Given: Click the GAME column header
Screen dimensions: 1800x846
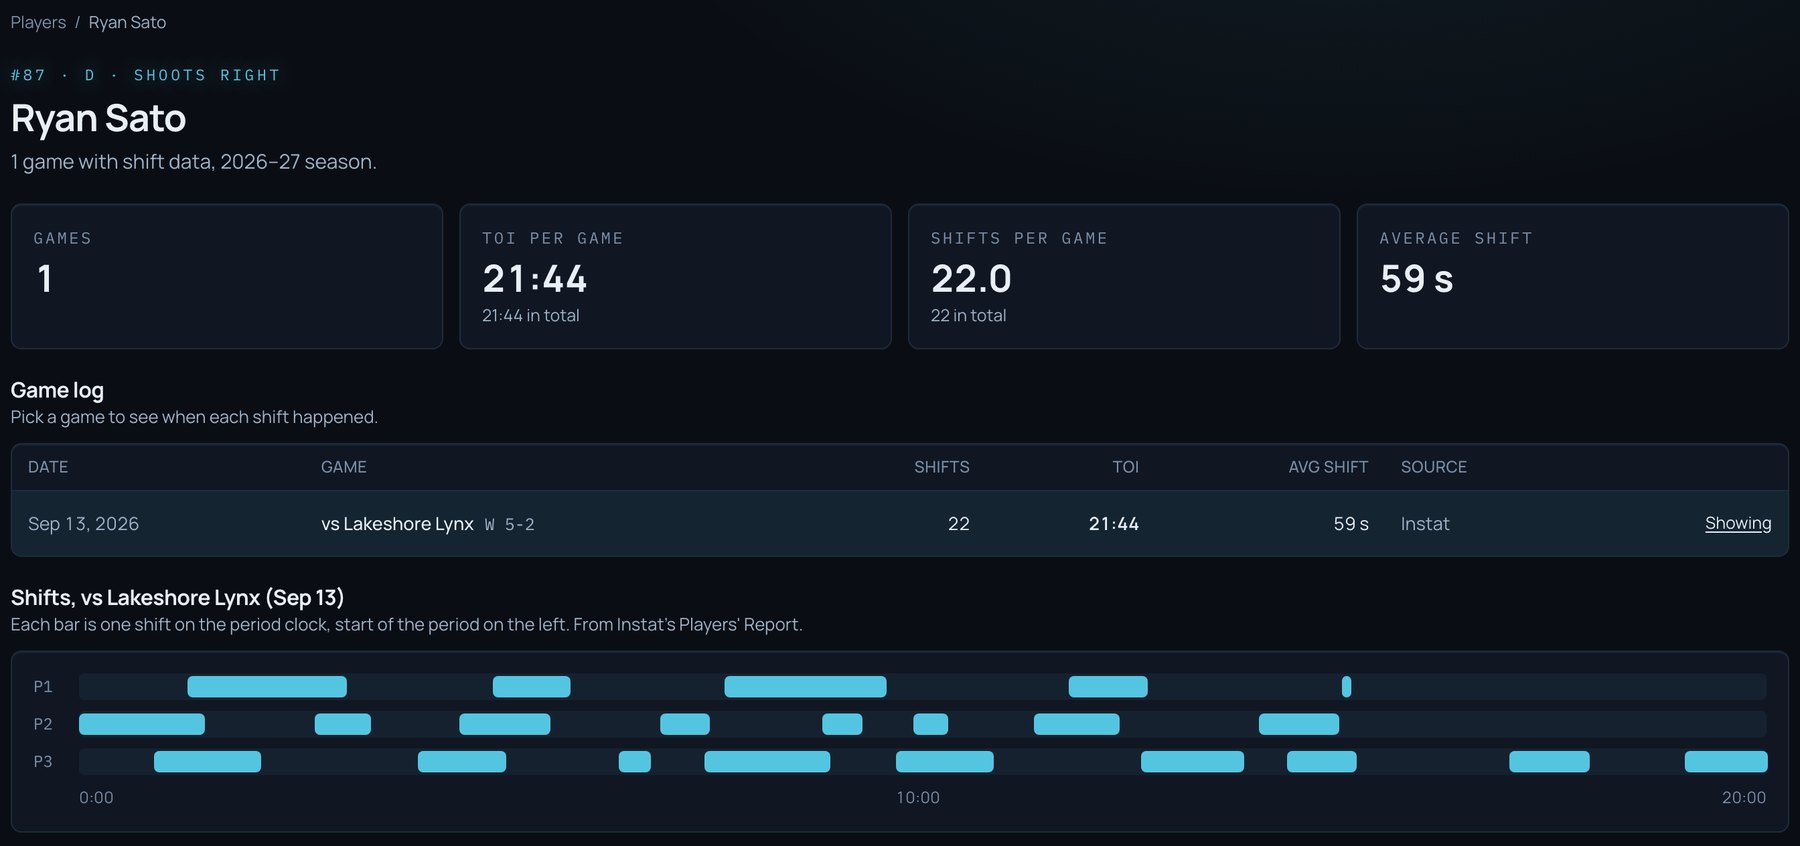Looking at the screenshot, I should (x=344, y=467).
